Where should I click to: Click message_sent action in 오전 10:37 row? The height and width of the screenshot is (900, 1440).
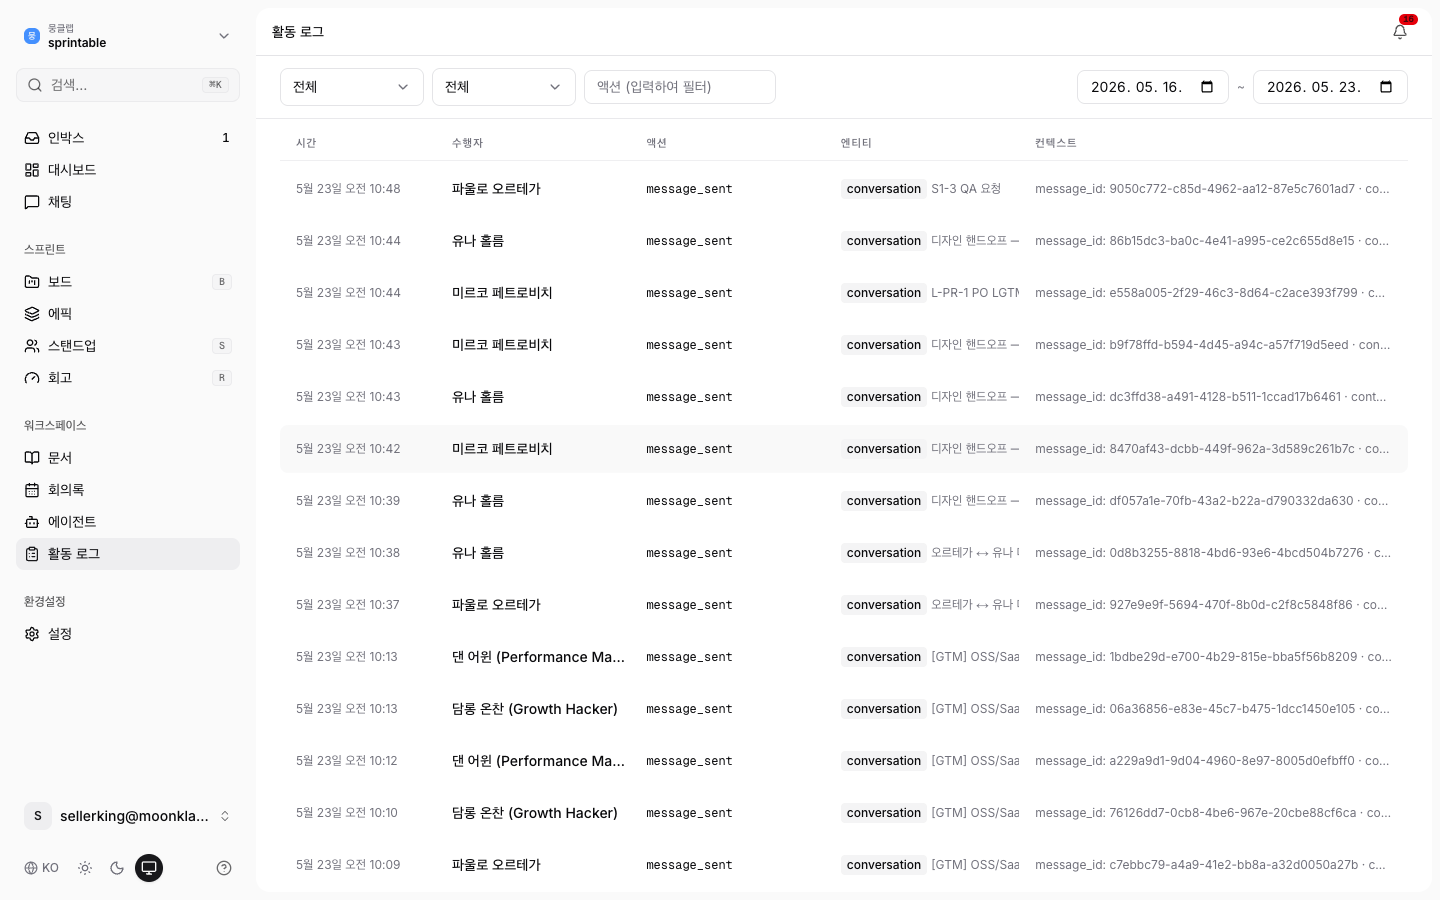(x=689, y=605)
